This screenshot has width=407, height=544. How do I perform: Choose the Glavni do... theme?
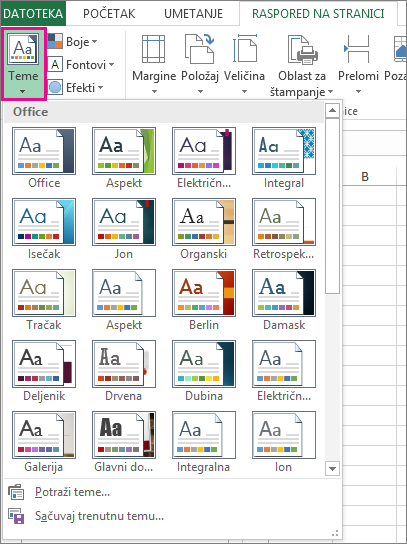(x=124, y=442)
